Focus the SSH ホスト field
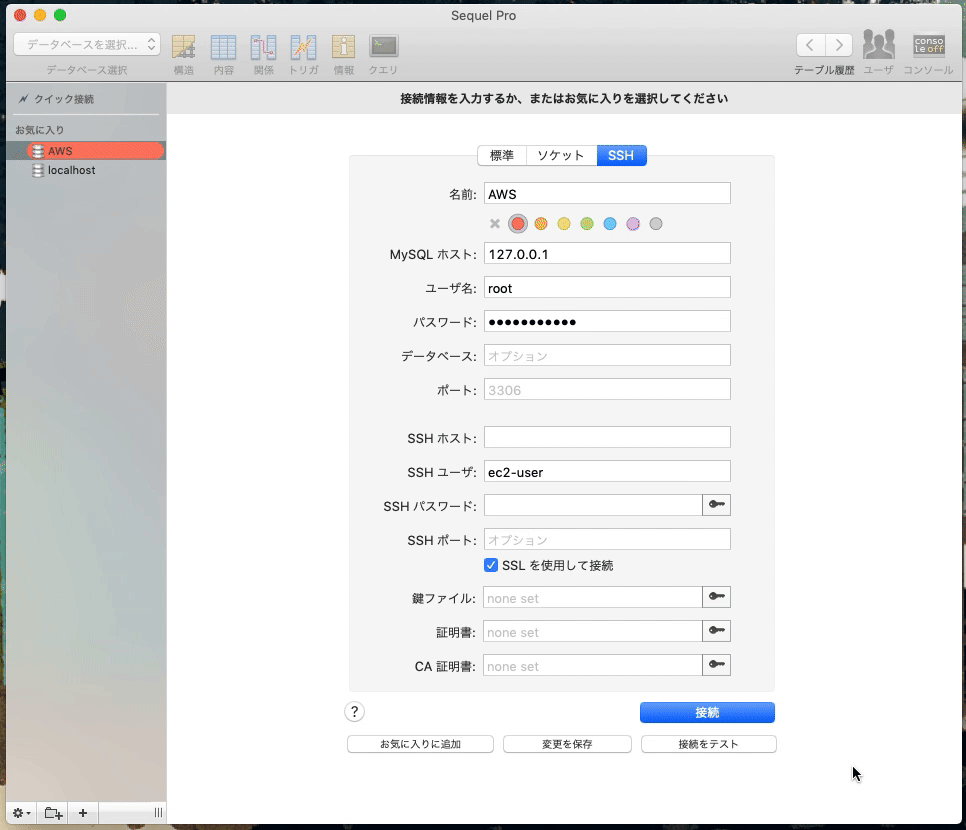966x830 pixels. click(x=607, y=437)
